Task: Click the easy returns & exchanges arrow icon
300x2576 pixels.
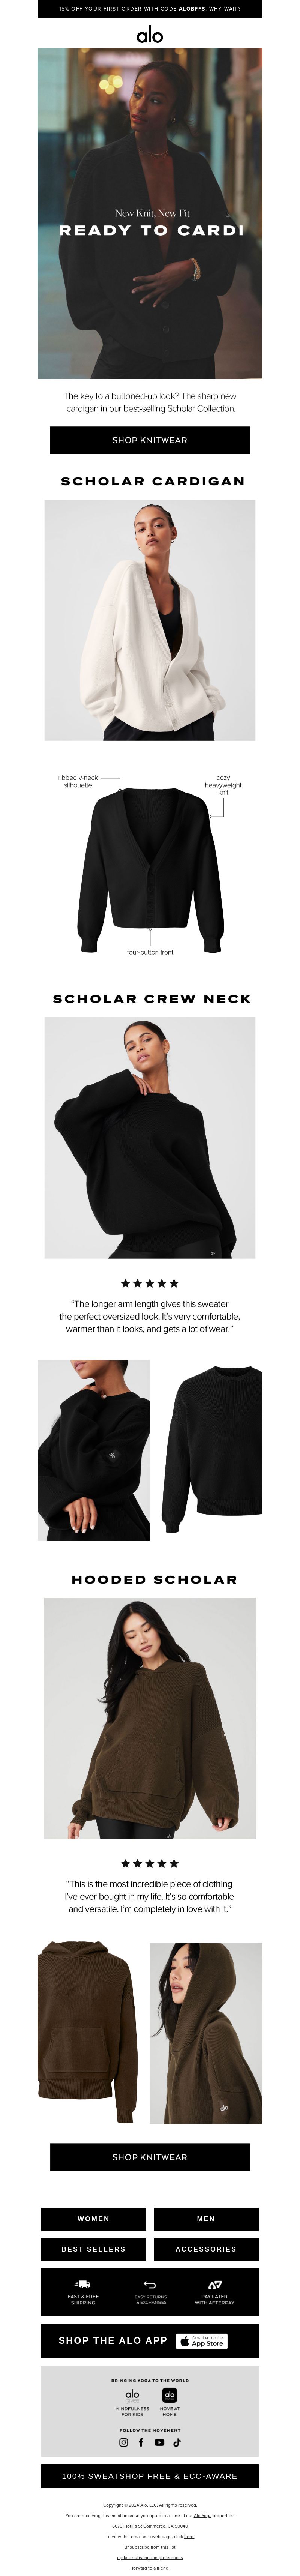Action: click(x=150, y=2285)
